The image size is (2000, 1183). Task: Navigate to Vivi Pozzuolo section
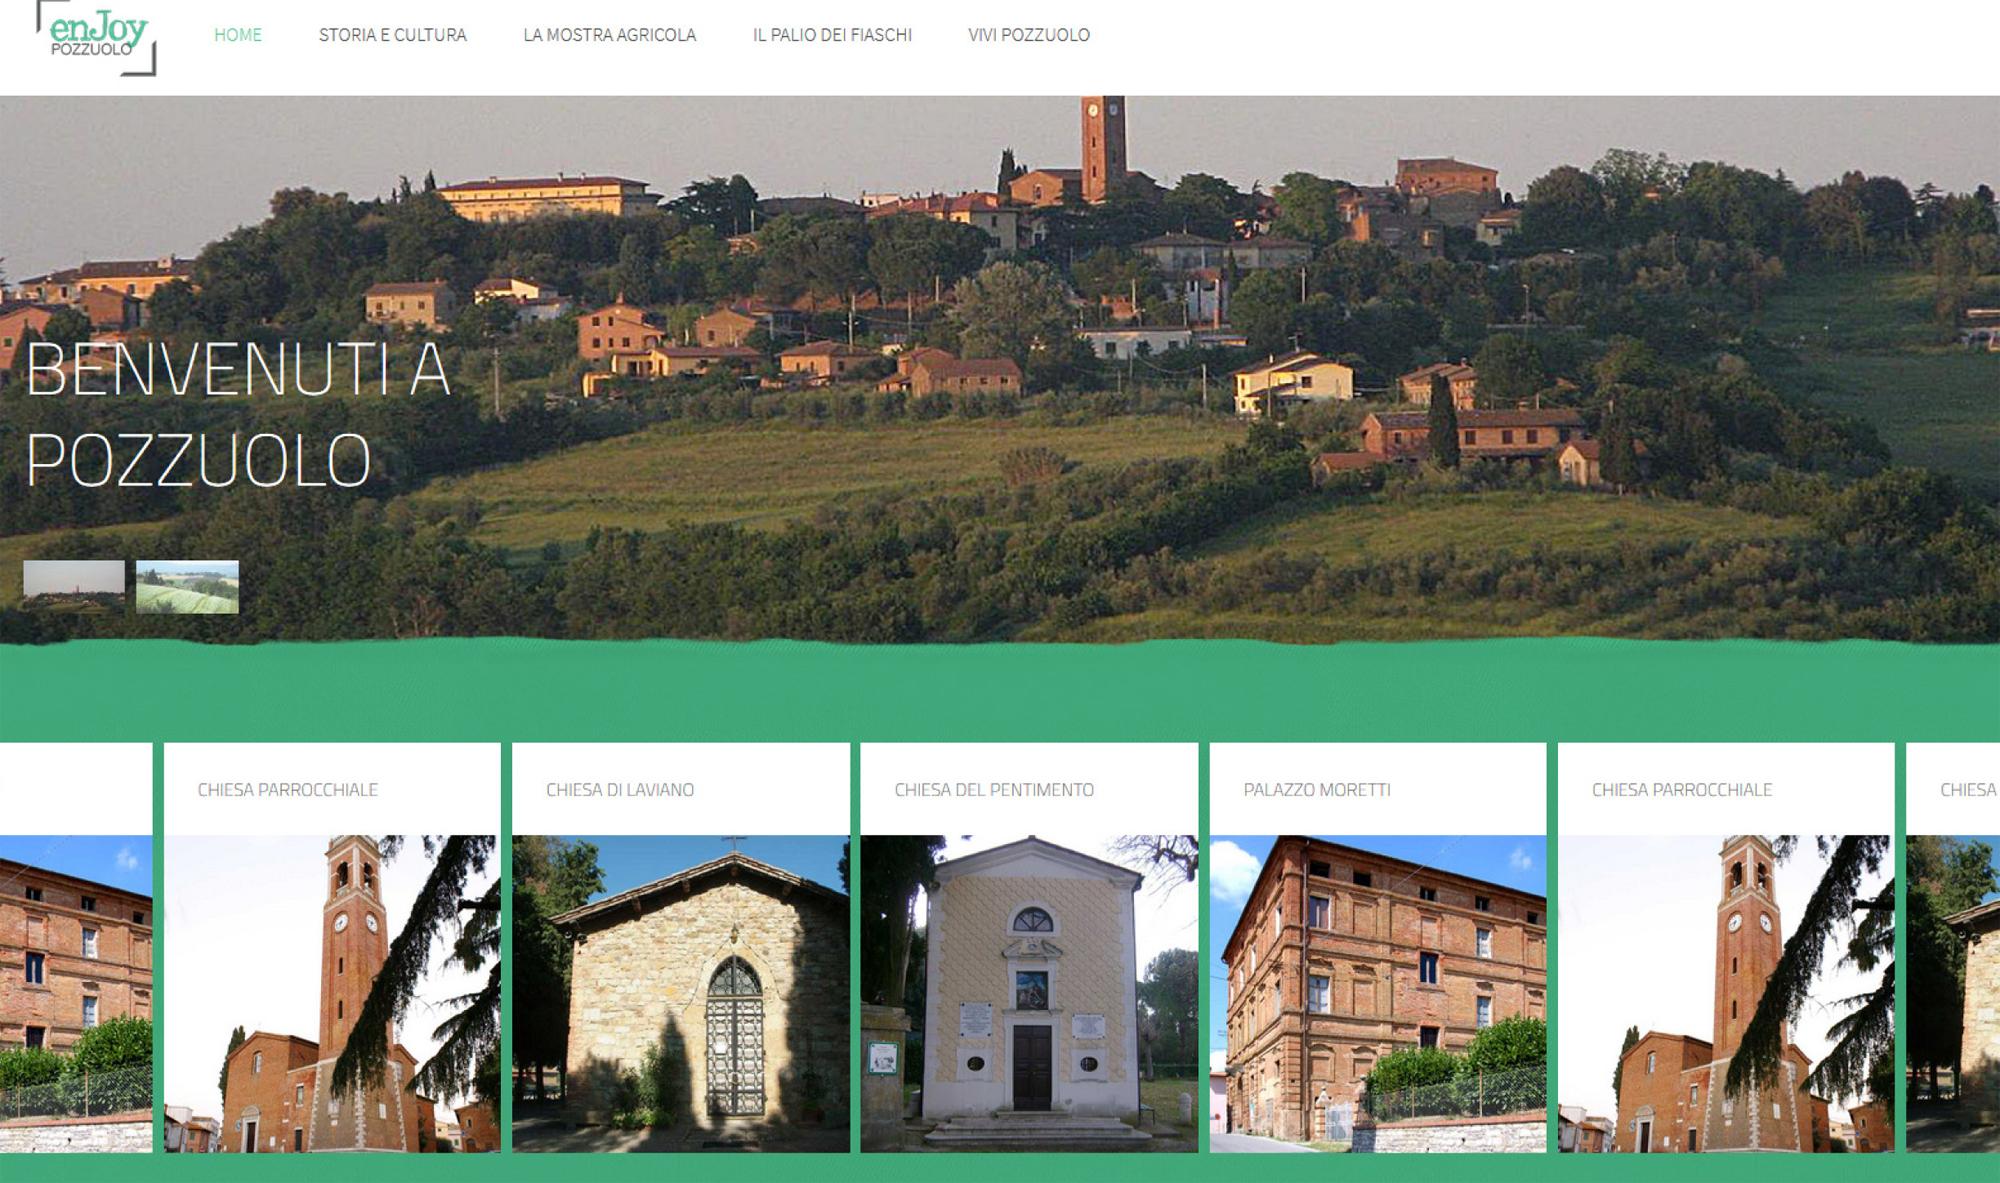[1029, 35]
